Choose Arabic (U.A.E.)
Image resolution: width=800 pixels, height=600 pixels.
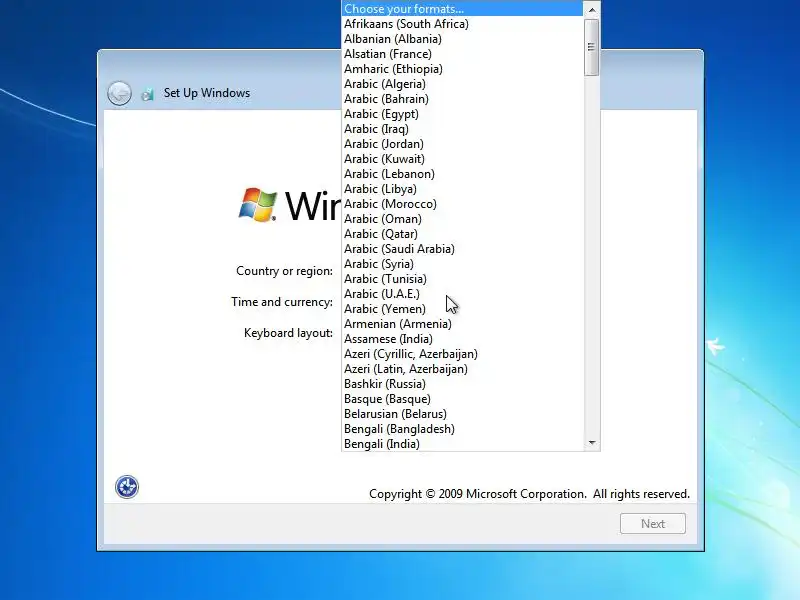tap(462, 294)
